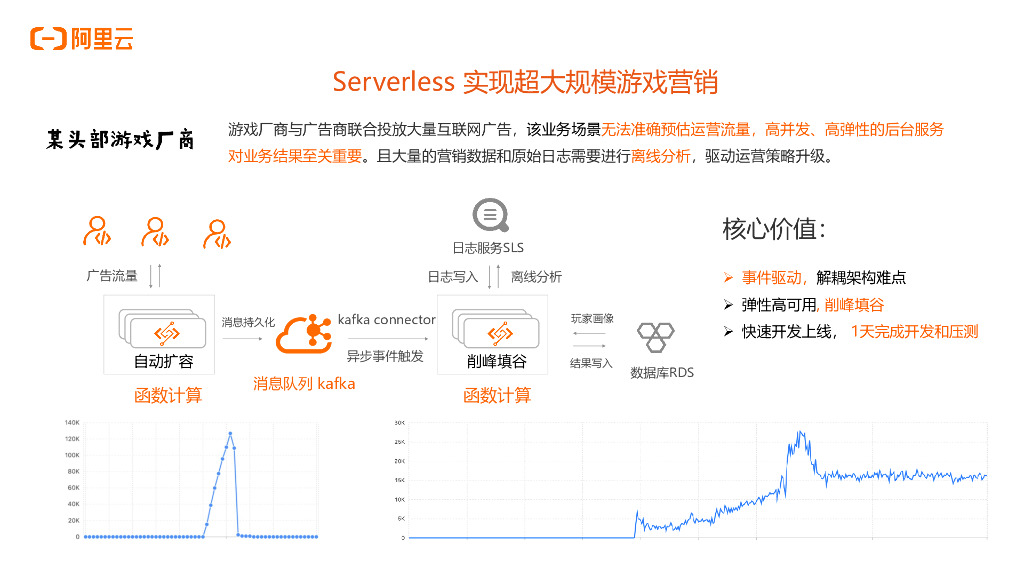Click the peak of the right line chart
The image size is (1024, 576).
click(800, 432)
